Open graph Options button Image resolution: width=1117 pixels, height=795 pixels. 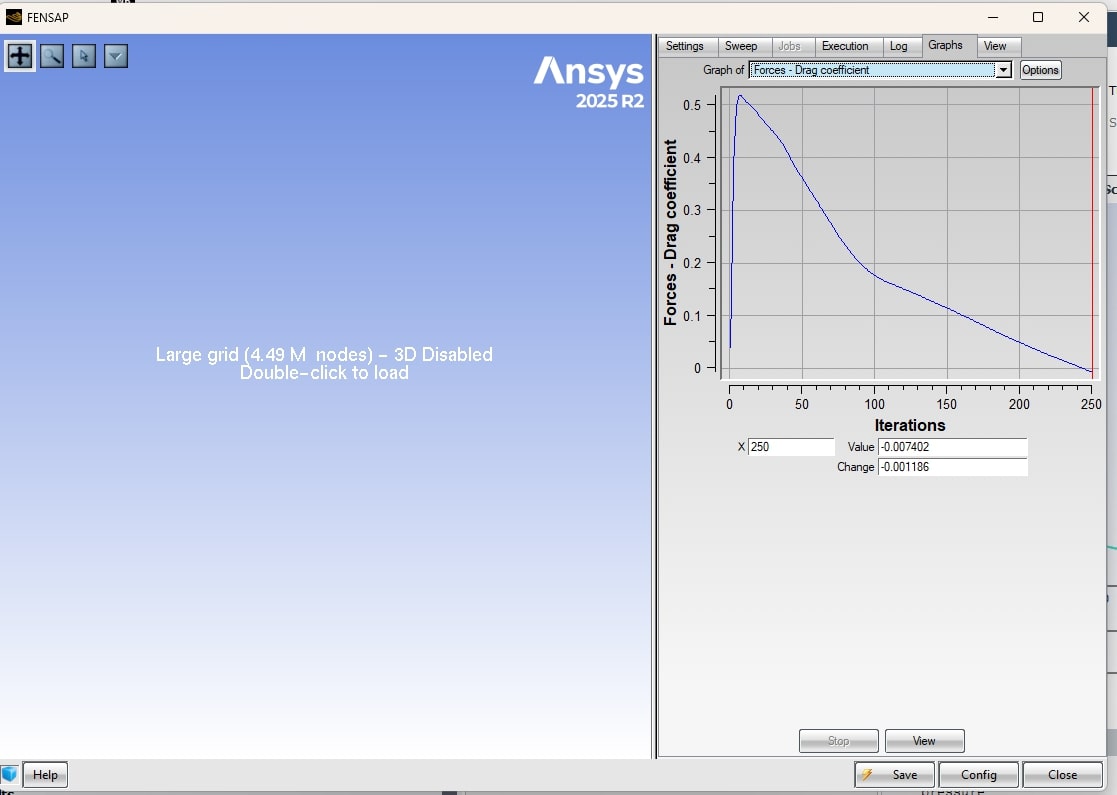(x=1040, y=70)
